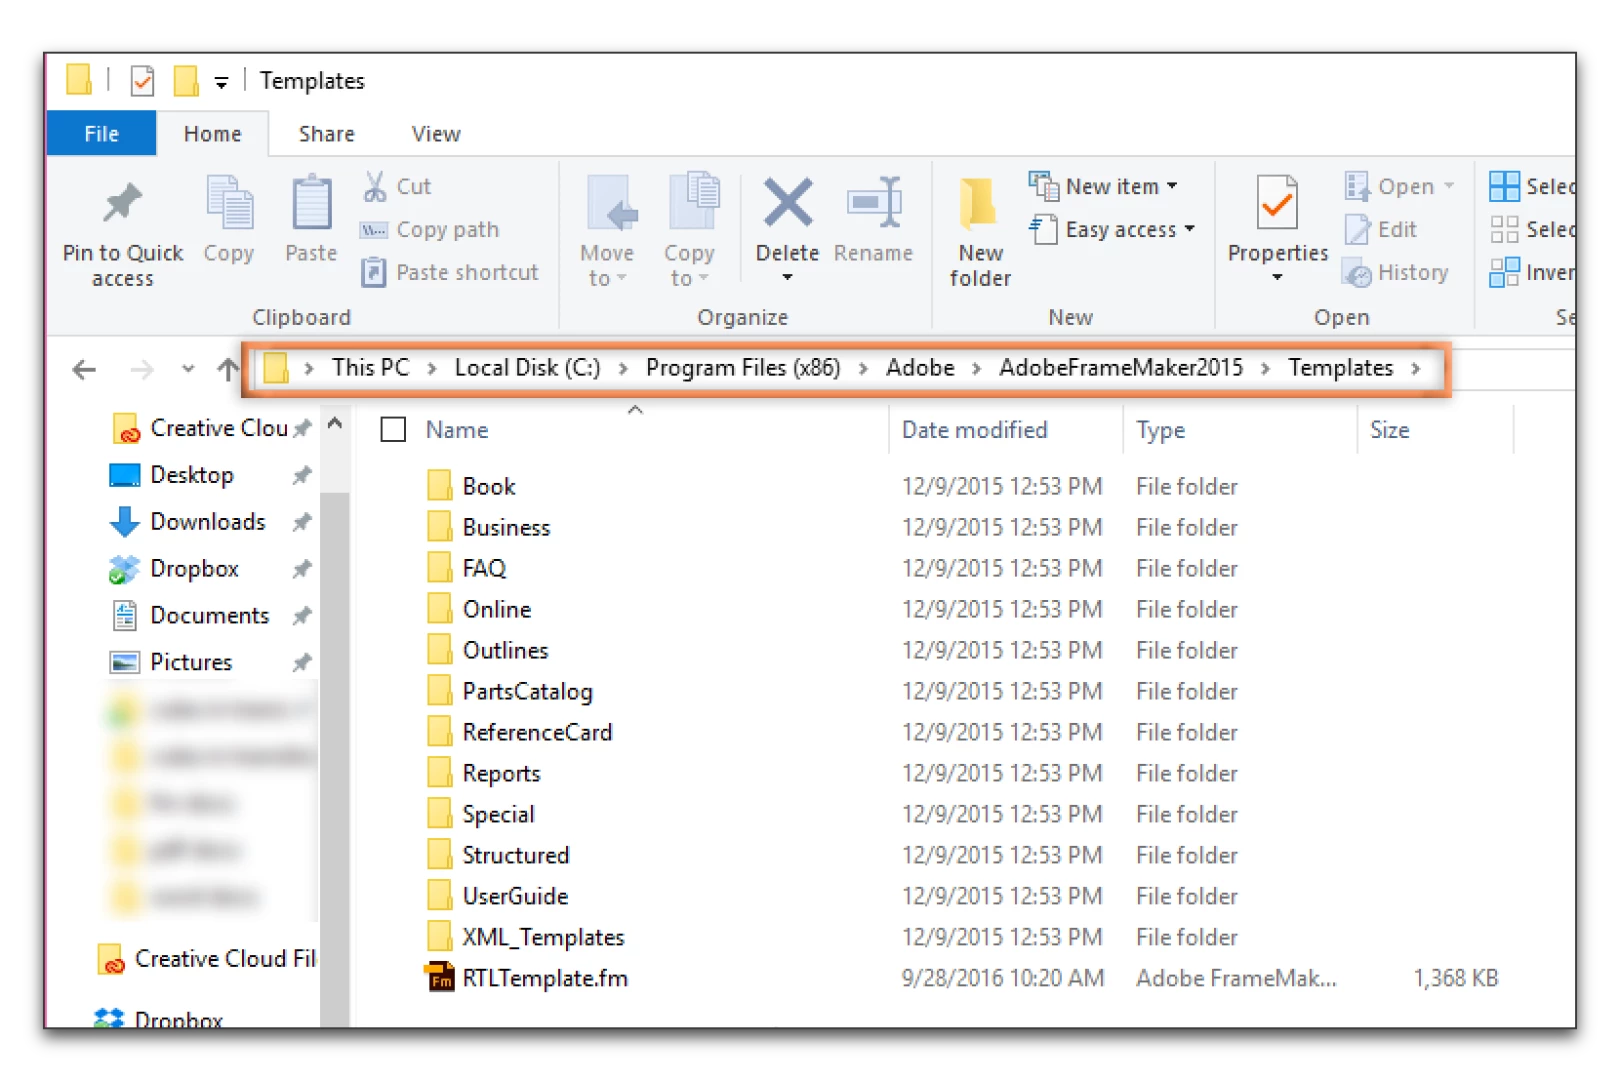Click the new folder icon in title bar

pos(186,80)
